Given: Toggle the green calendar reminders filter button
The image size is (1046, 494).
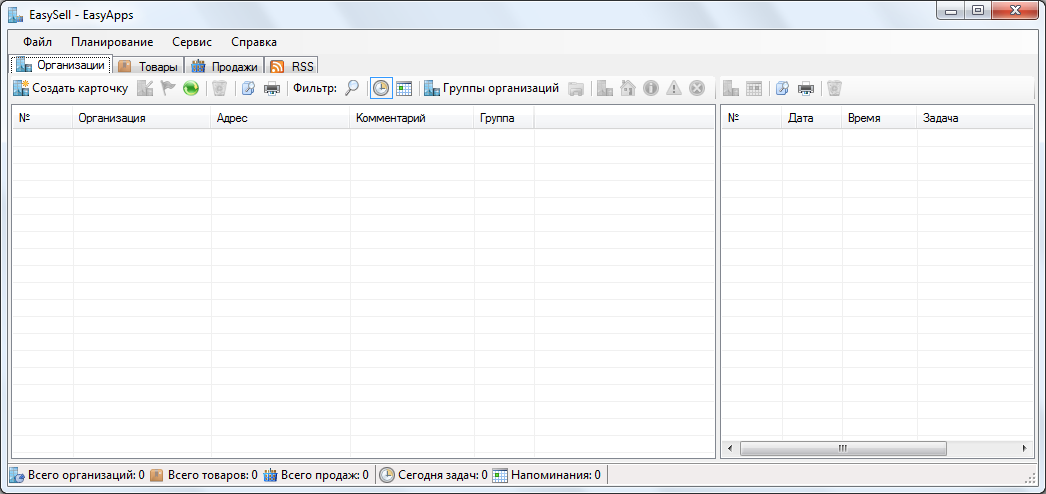Looking at the screenshot, I should [x=404, y=88].
